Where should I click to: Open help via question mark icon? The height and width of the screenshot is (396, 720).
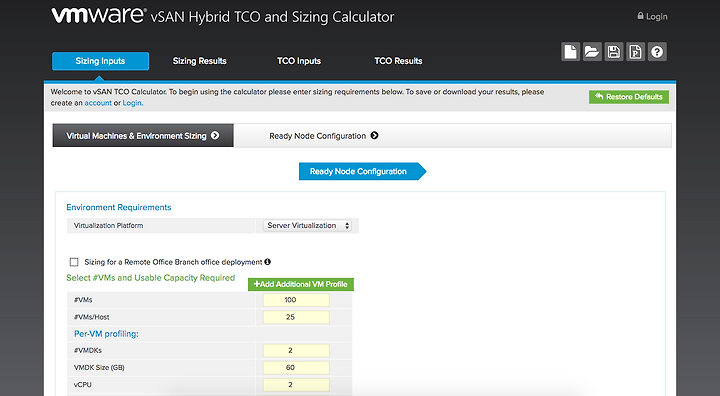657,52
